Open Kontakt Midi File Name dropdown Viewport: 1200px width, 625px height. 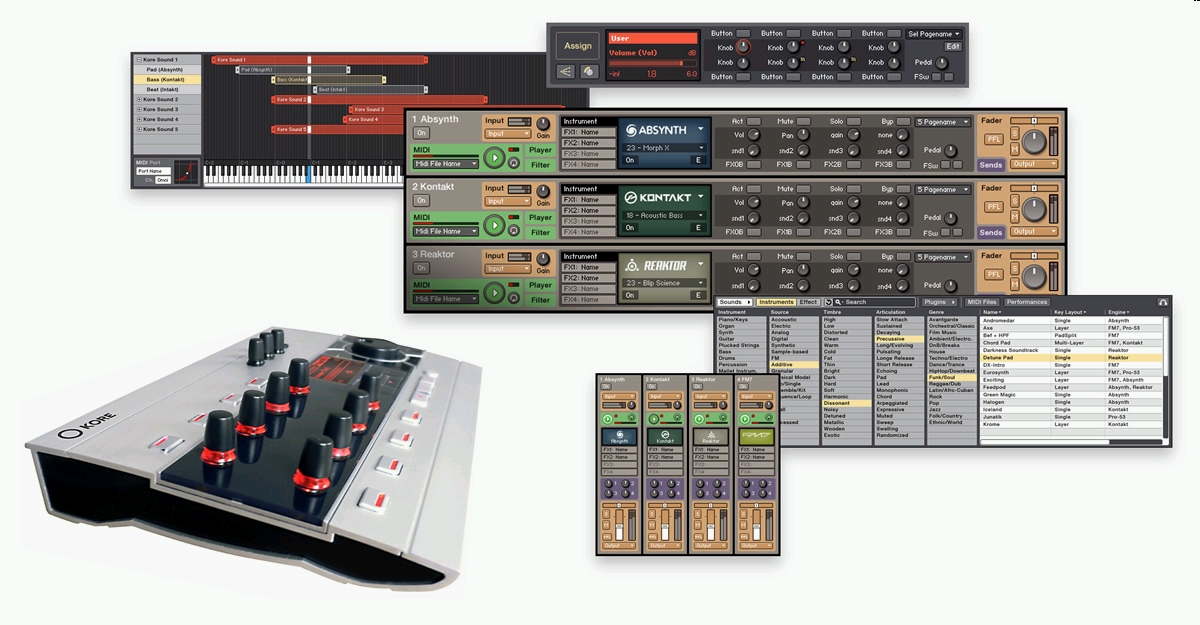(446, 231)
